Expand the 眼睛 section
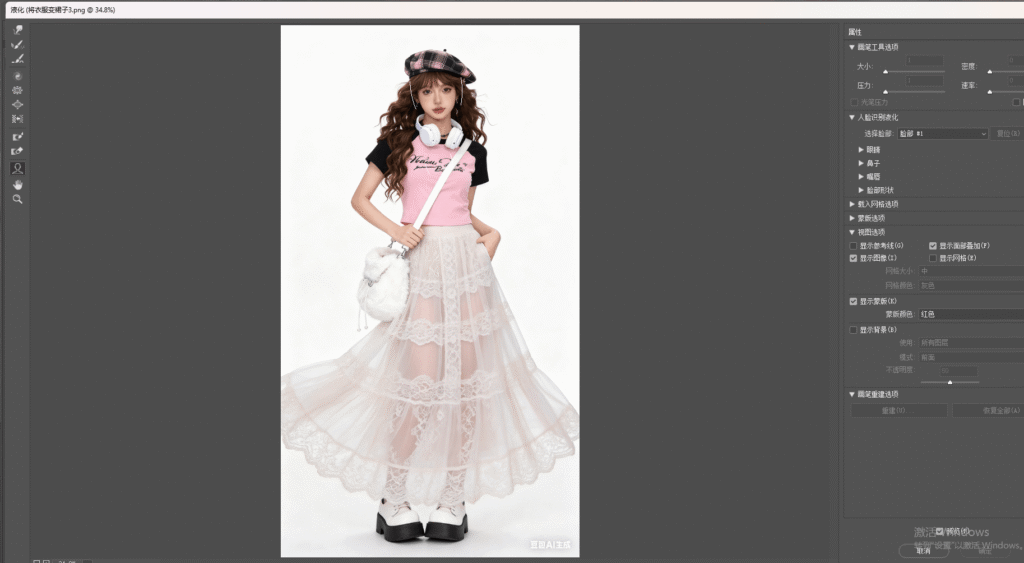This screenshot has height=563, width=1024. (862, 149)
